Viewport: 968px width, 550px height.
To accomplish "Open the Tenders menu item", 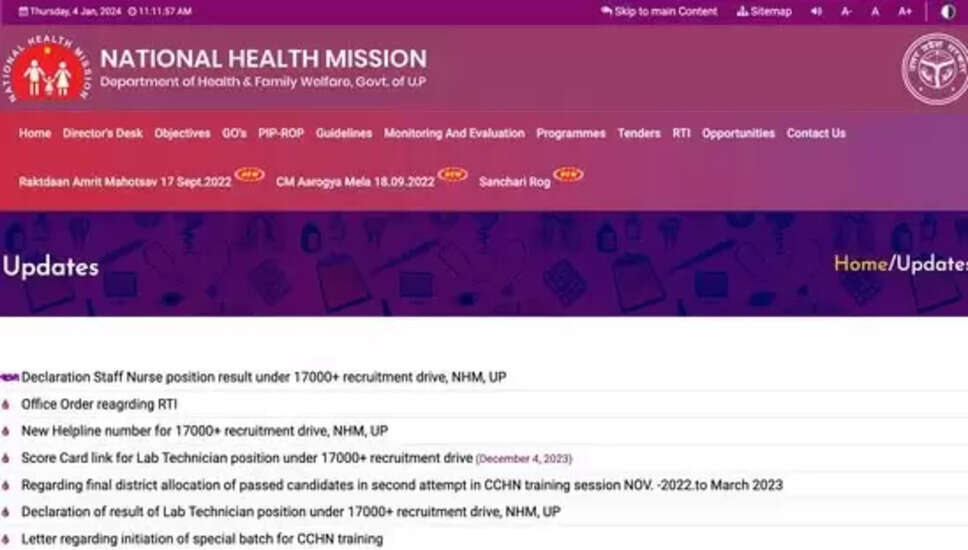I will point(638,133).
